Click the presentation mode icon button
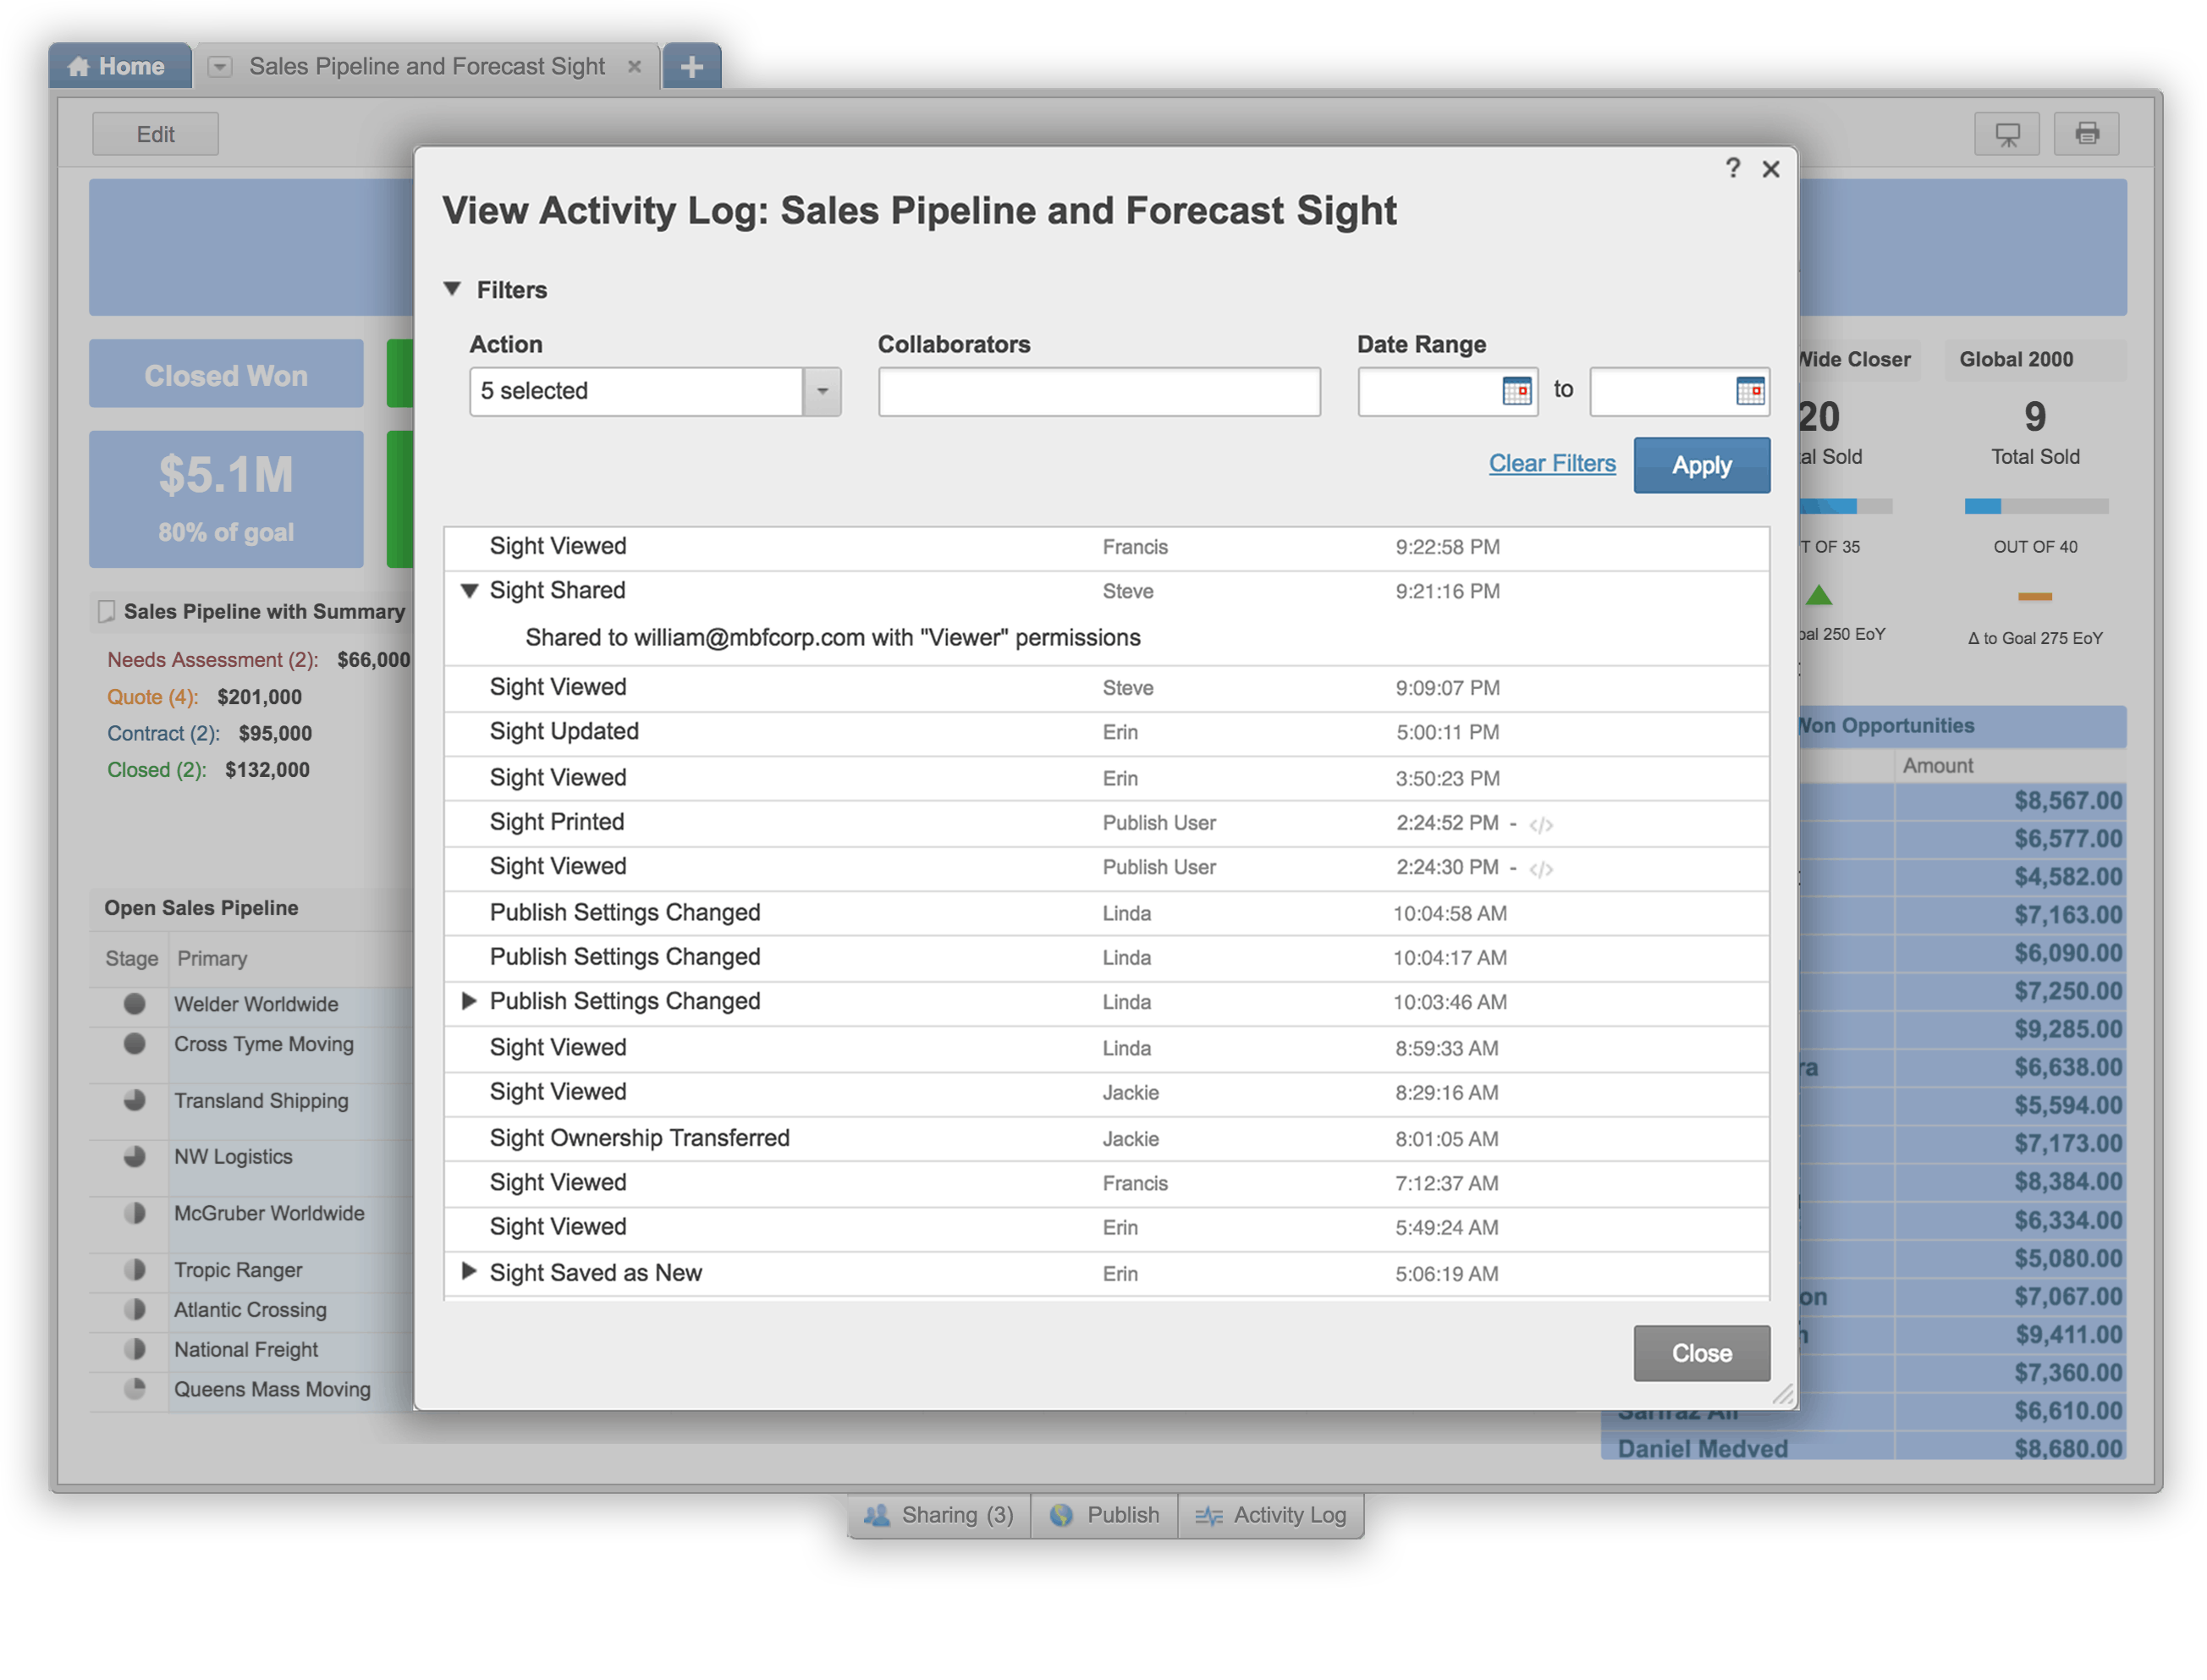2207x1680 pixels. click(x=2006, y=134)
